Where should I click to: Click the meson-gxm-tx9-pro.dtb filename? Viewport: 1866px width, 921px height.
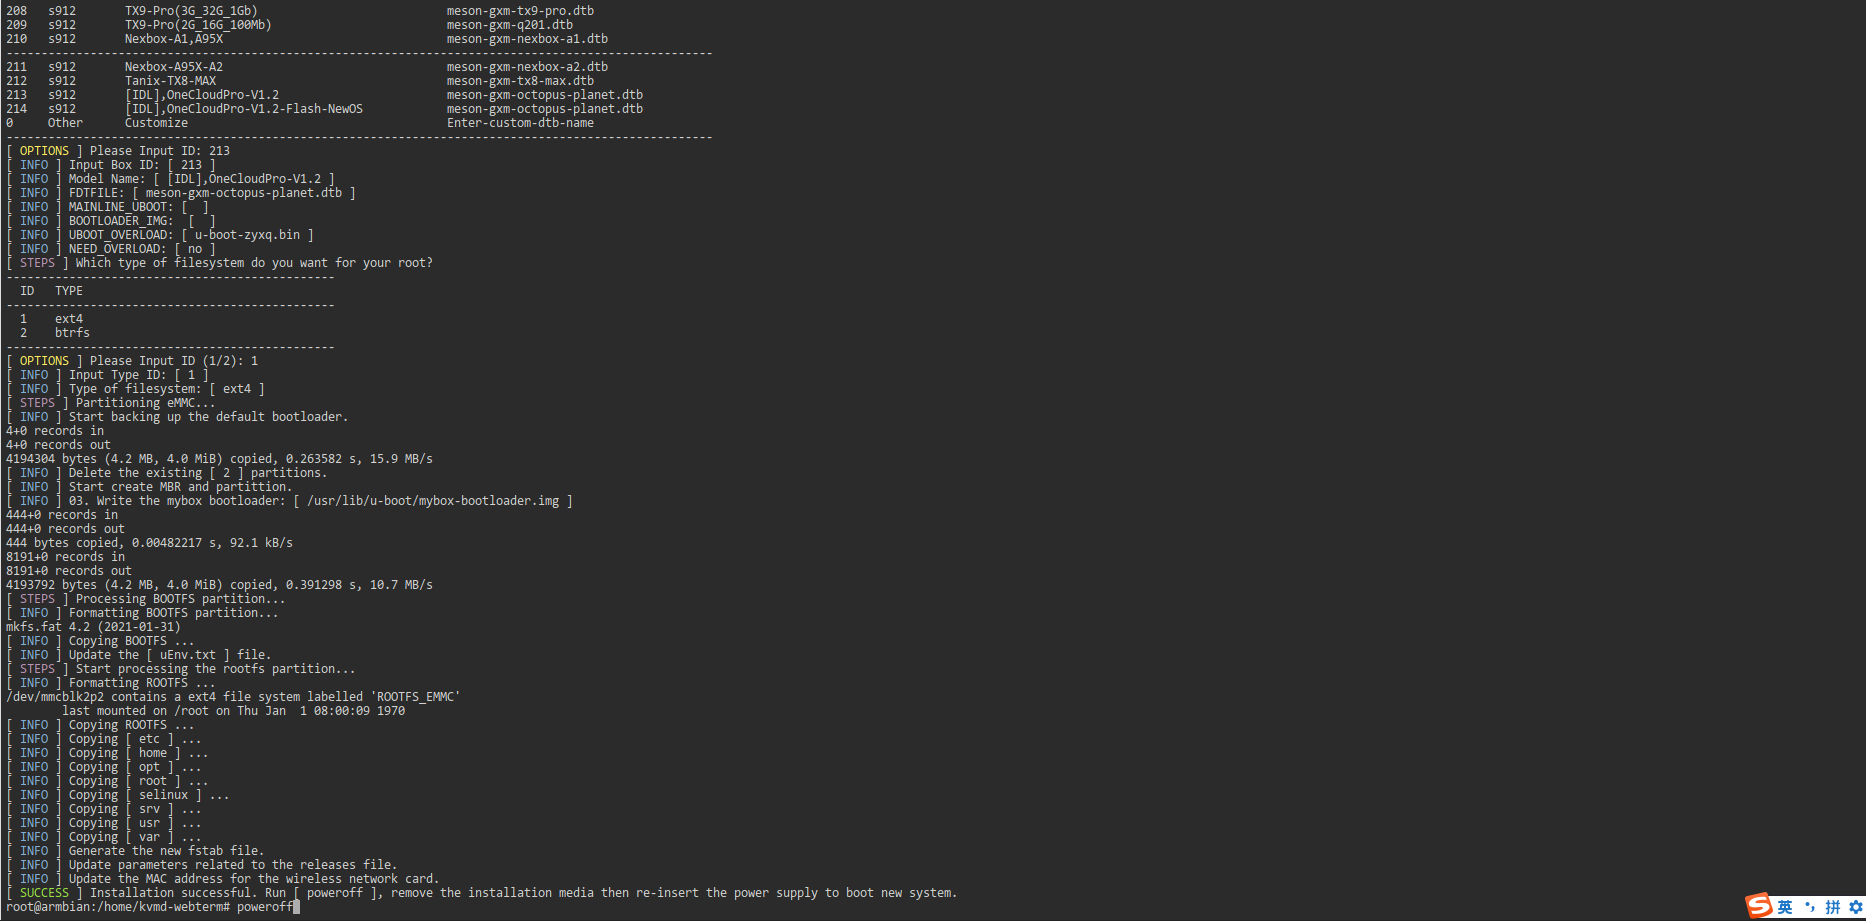pos(520,11)
